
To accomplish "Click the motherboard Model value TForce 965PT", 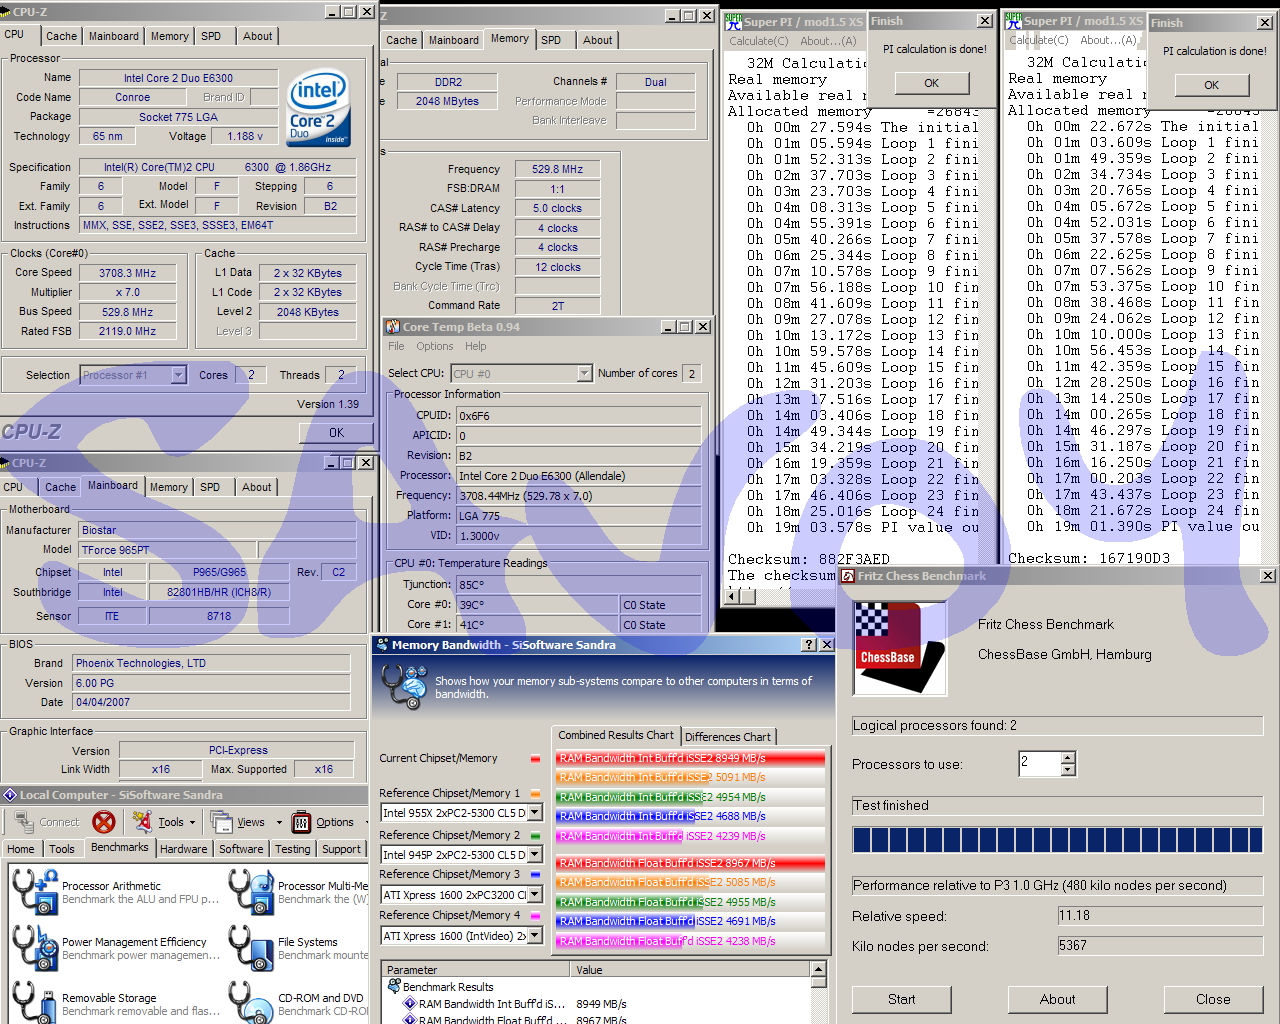I will [168, 550].
